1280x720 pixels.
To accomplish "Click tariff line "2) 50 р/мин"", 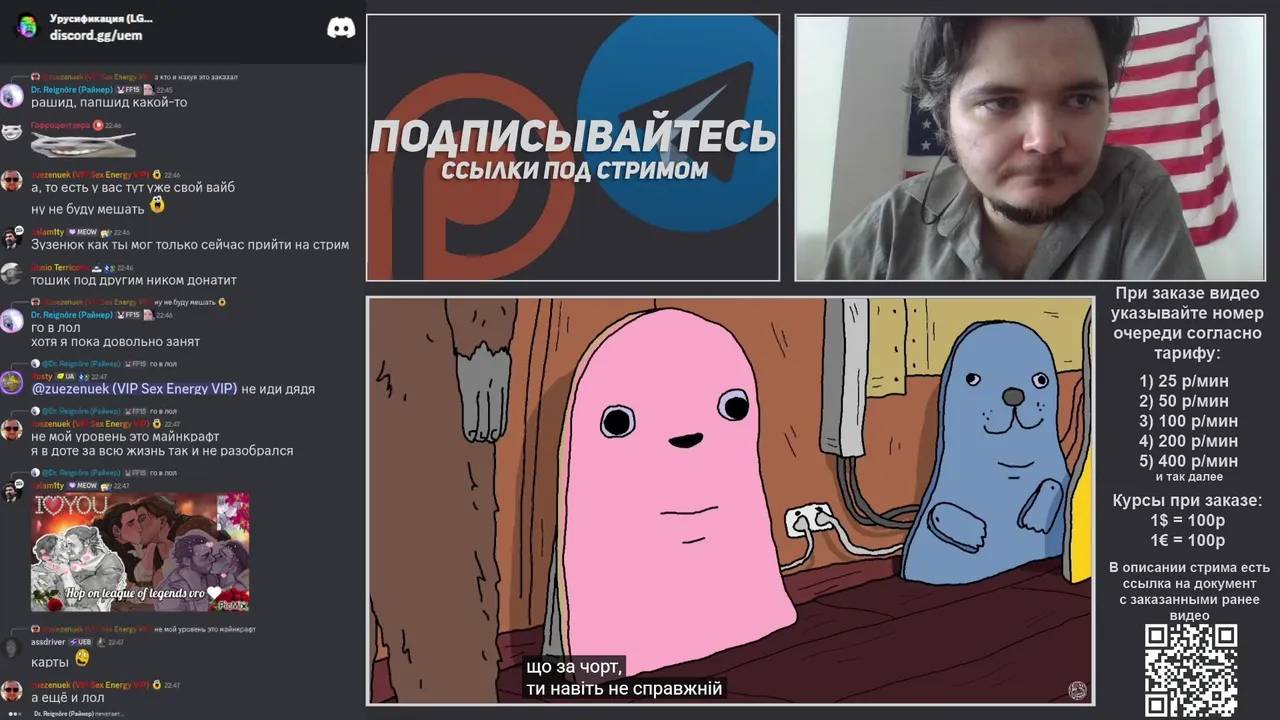I will coord(1184,401).
